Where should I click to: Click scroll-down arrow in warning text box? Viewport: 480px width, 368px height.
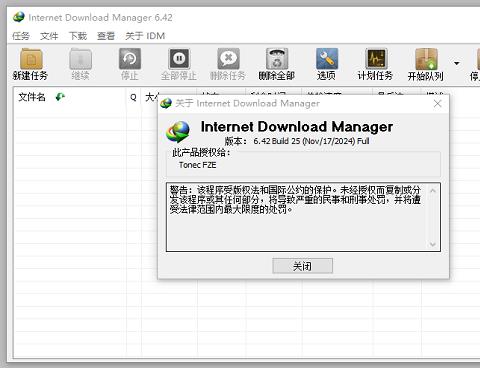[x=433, y=244]
